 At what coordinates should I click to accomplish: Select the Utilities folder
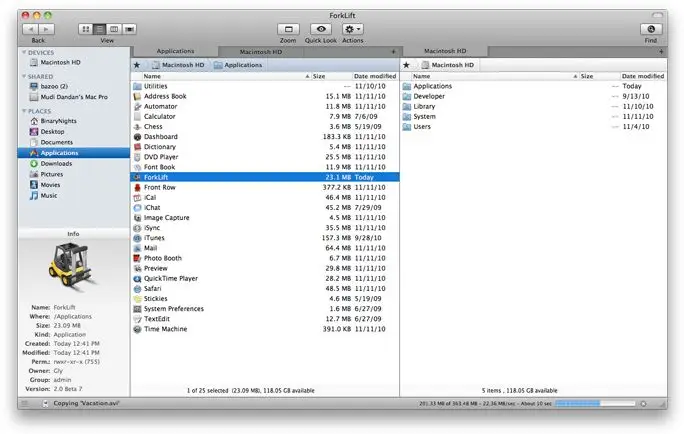point(265,86)
